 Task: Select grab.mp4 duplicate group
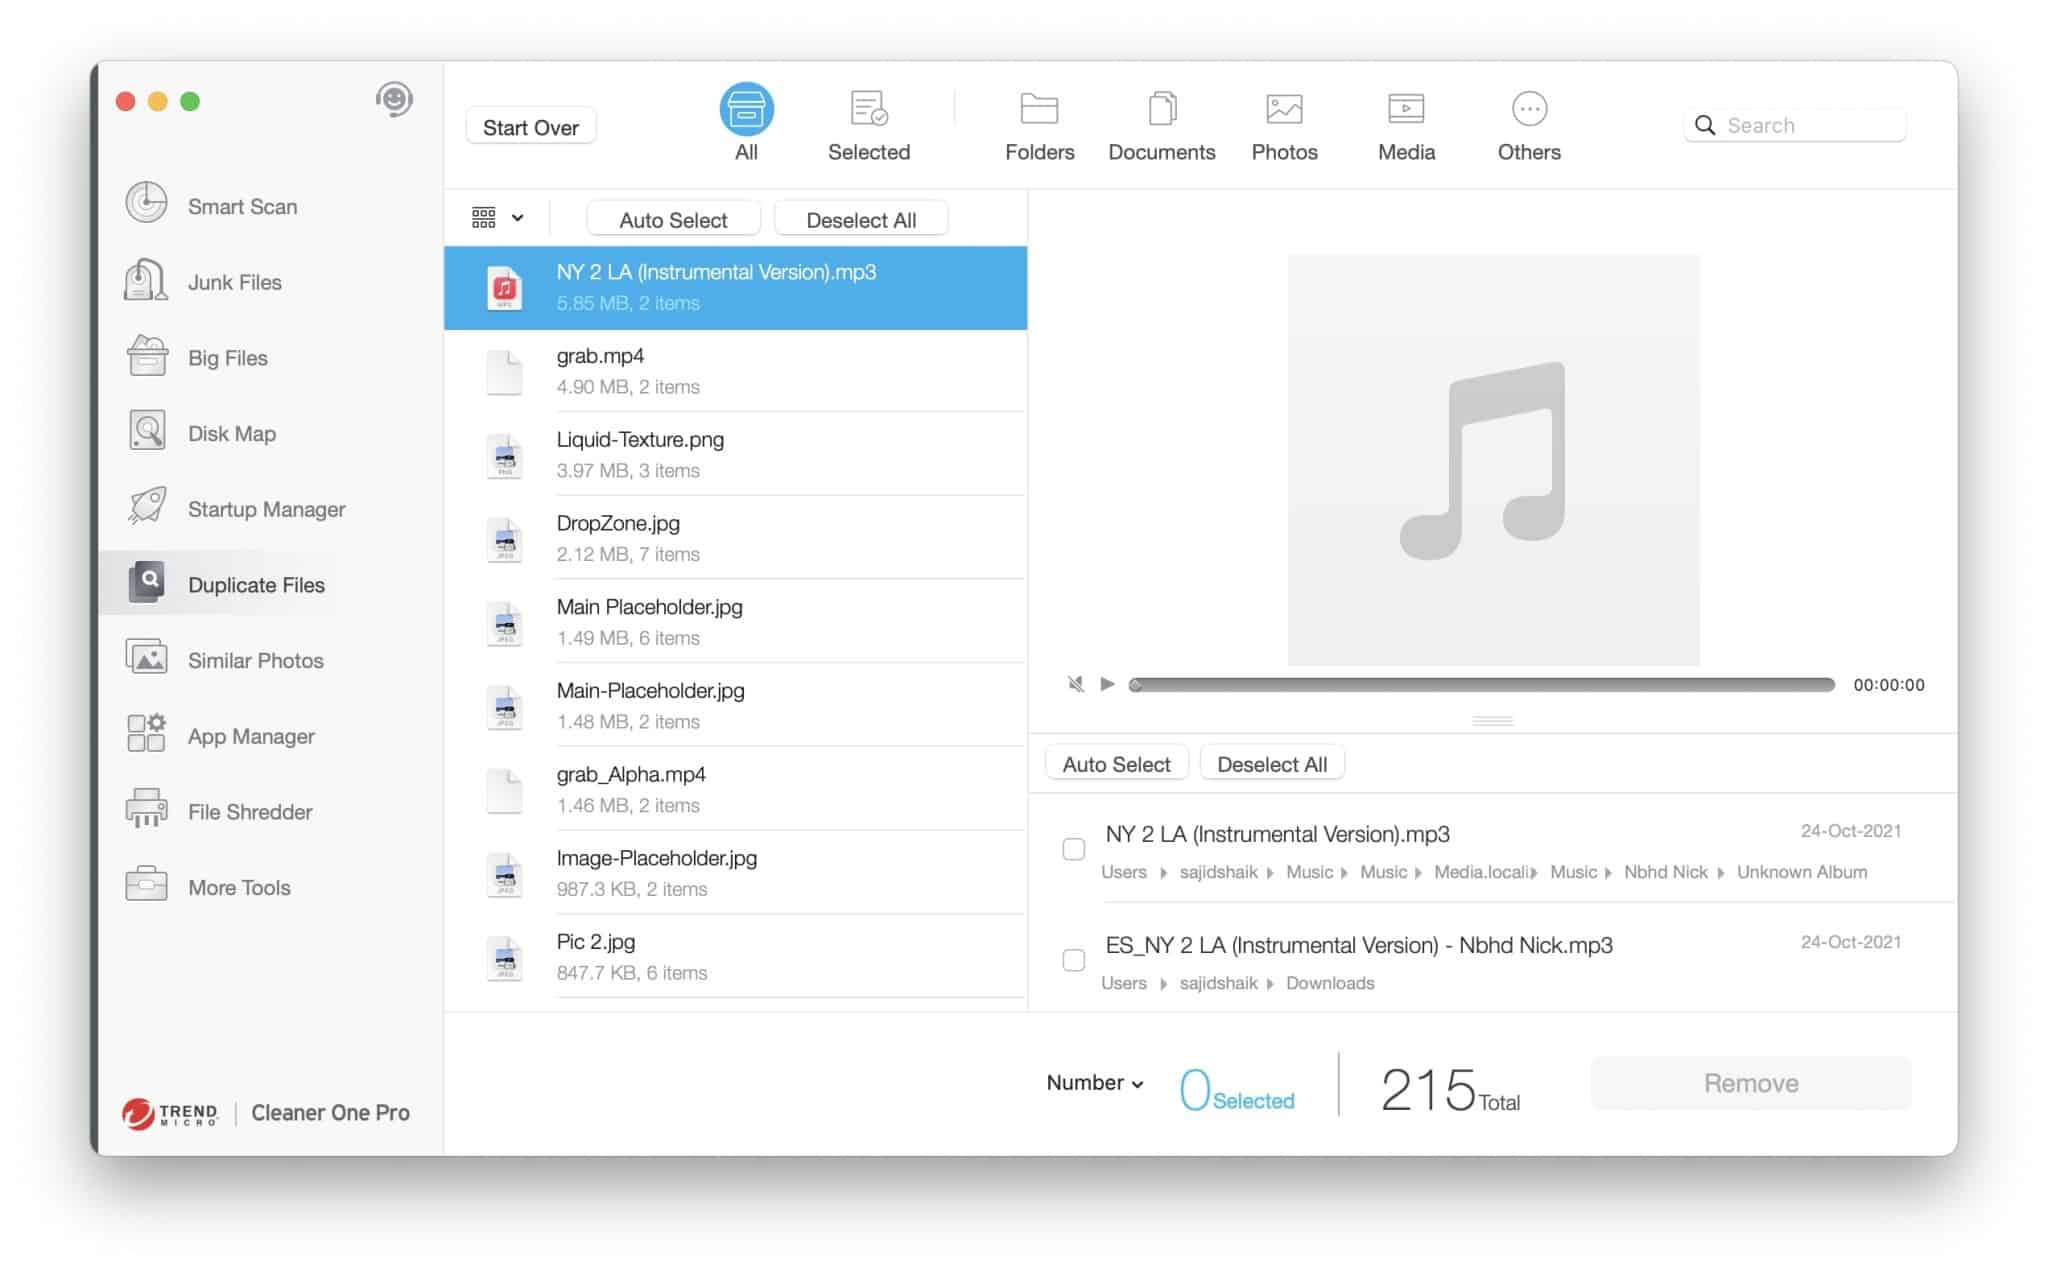coord(735,371)
